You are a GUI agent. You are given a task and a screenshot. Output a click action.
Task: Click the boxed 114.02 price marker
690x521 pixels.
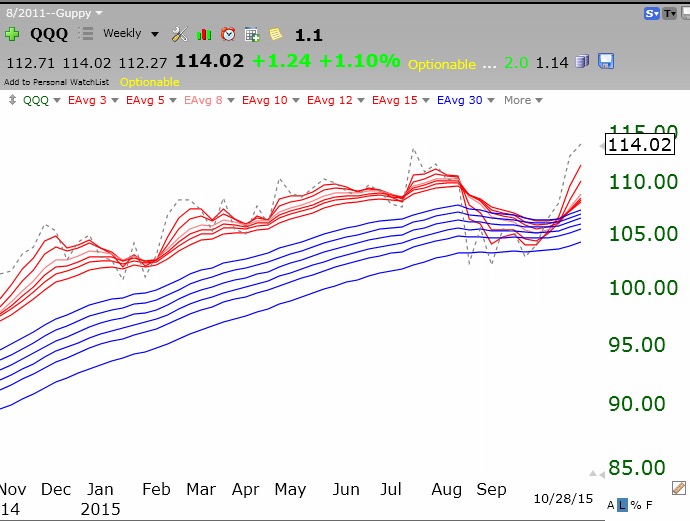click(x=640, y=145)
